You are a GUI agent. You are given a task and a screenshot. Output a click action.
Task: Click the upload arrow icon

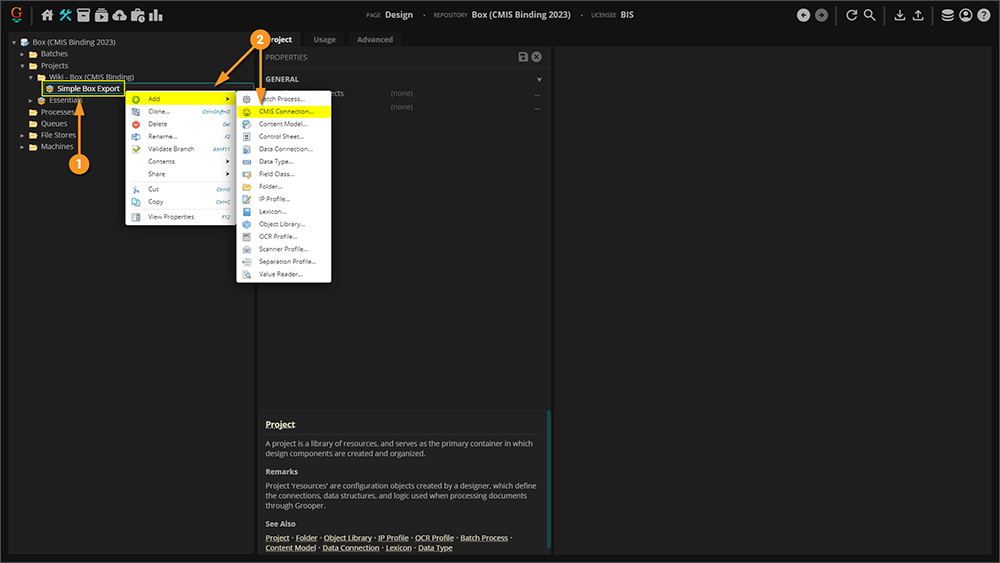918,15
